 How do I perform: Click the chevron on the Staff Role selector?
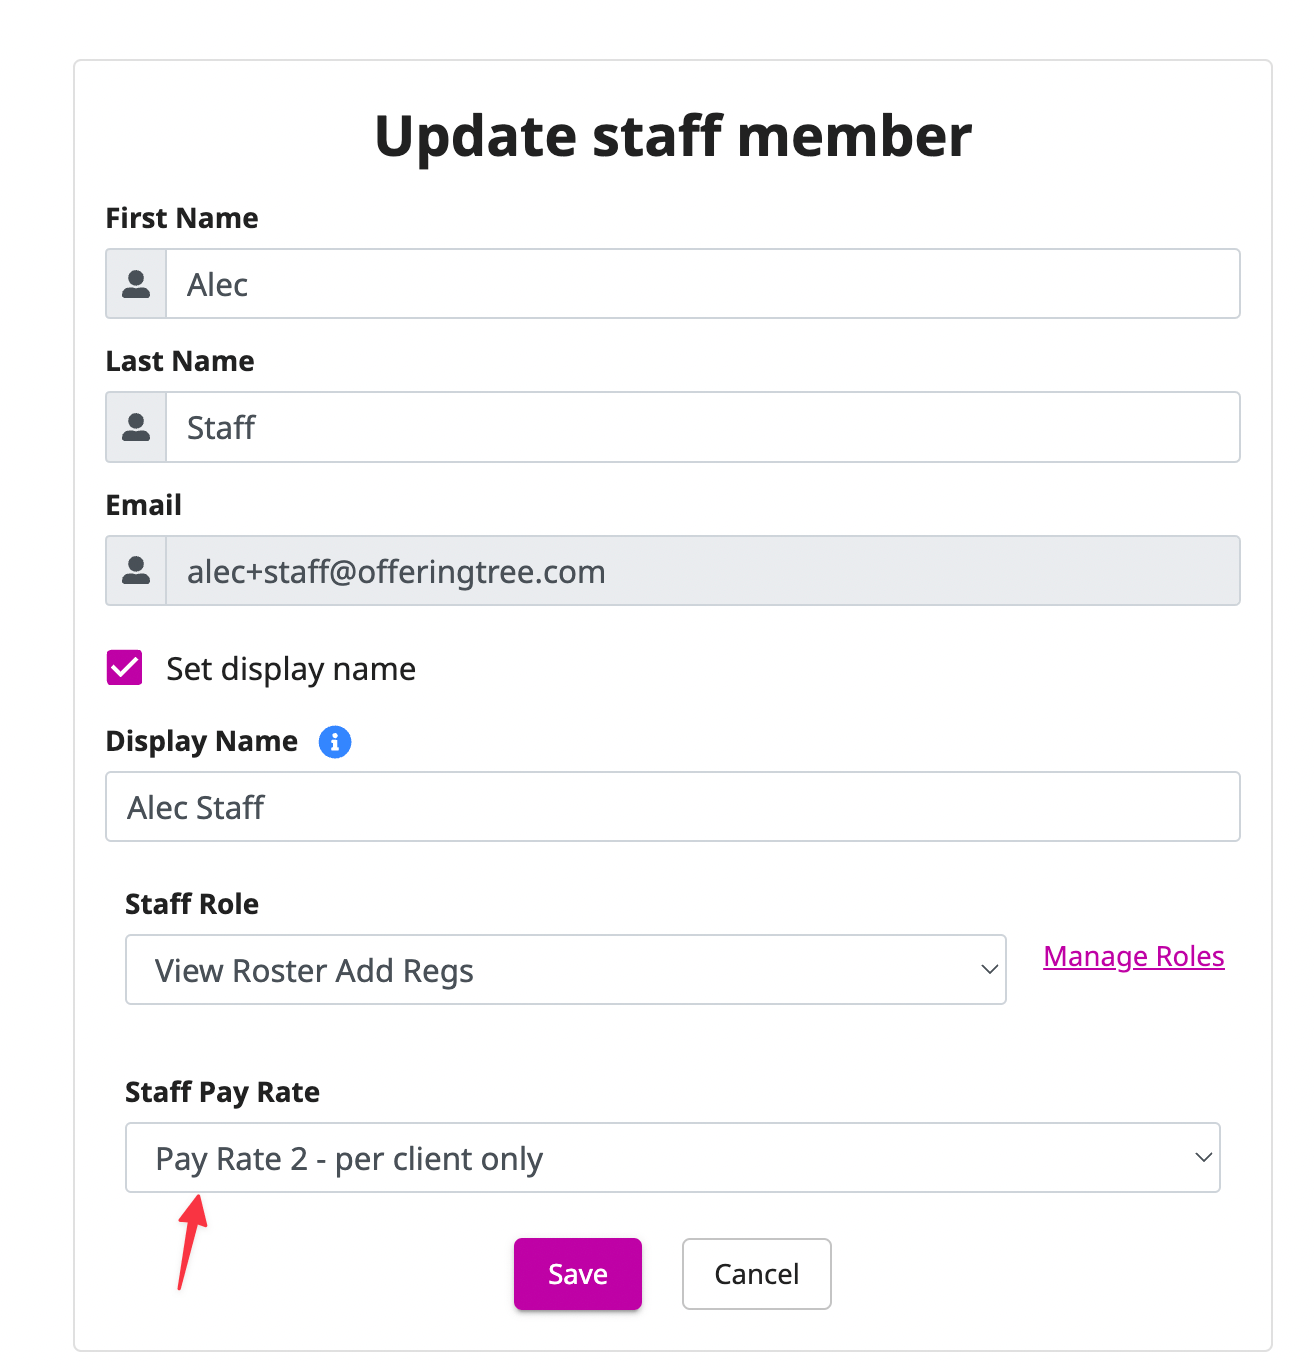(x=988, y=969)
